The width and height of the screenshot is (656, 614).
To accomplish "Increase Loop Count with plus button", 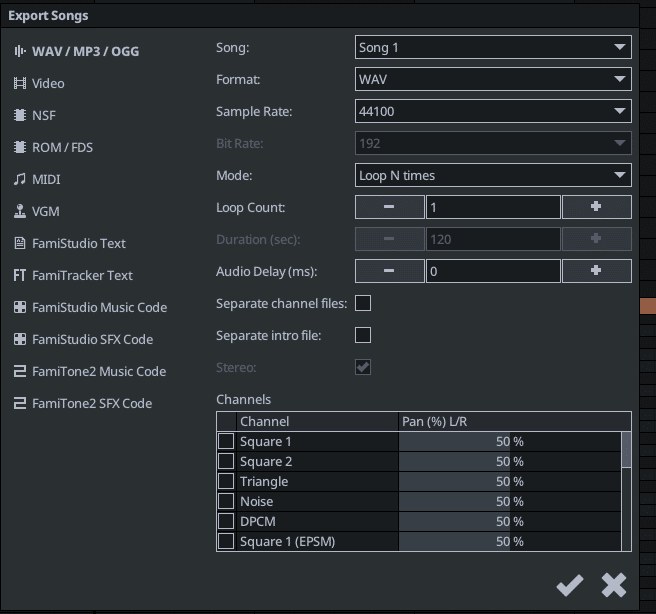I will click(597, 207).
